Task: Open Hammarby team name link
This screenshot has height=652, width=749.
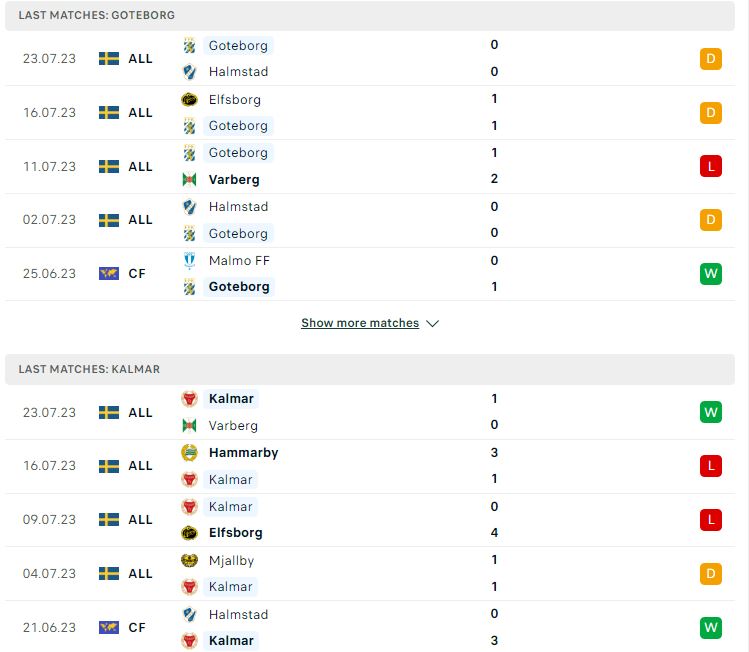Action: pyautogui.click(x=244, y=452)
